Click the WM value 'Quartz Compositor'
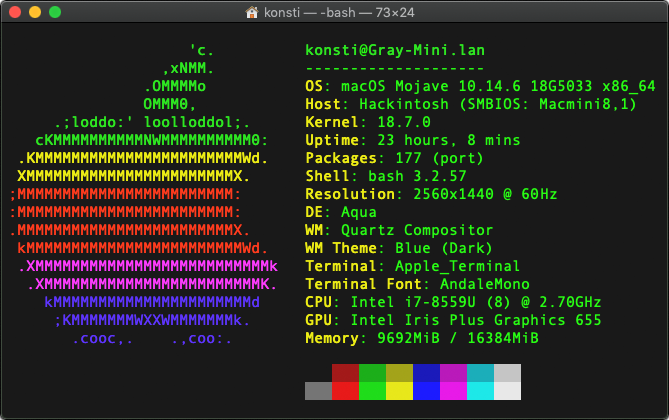 (417, 230)
